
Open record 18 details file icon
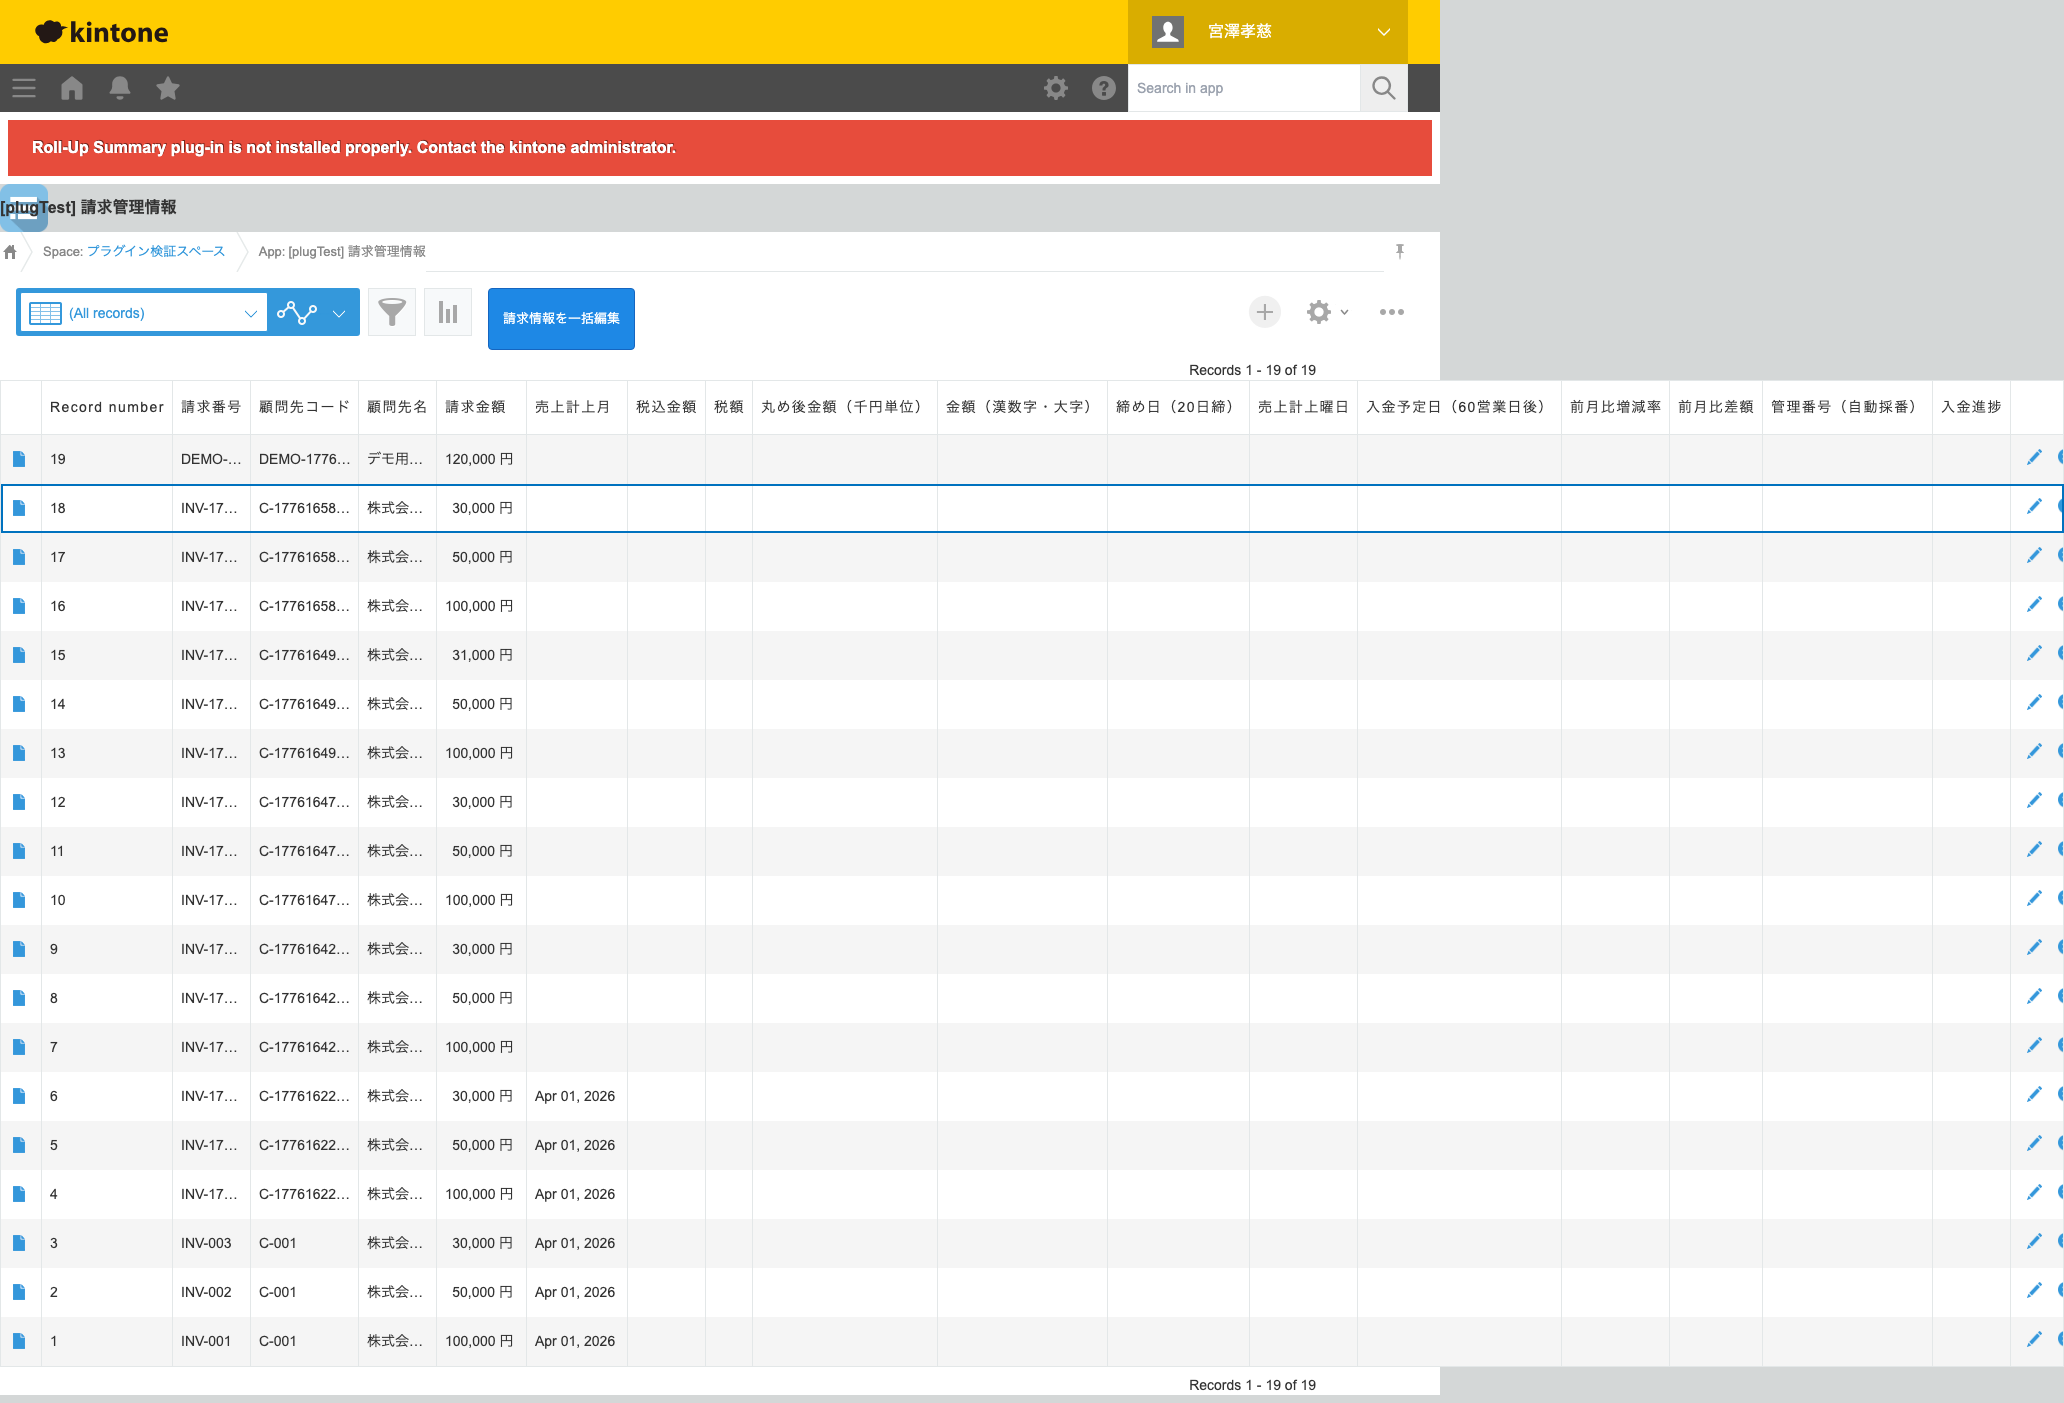pos(19,508)
